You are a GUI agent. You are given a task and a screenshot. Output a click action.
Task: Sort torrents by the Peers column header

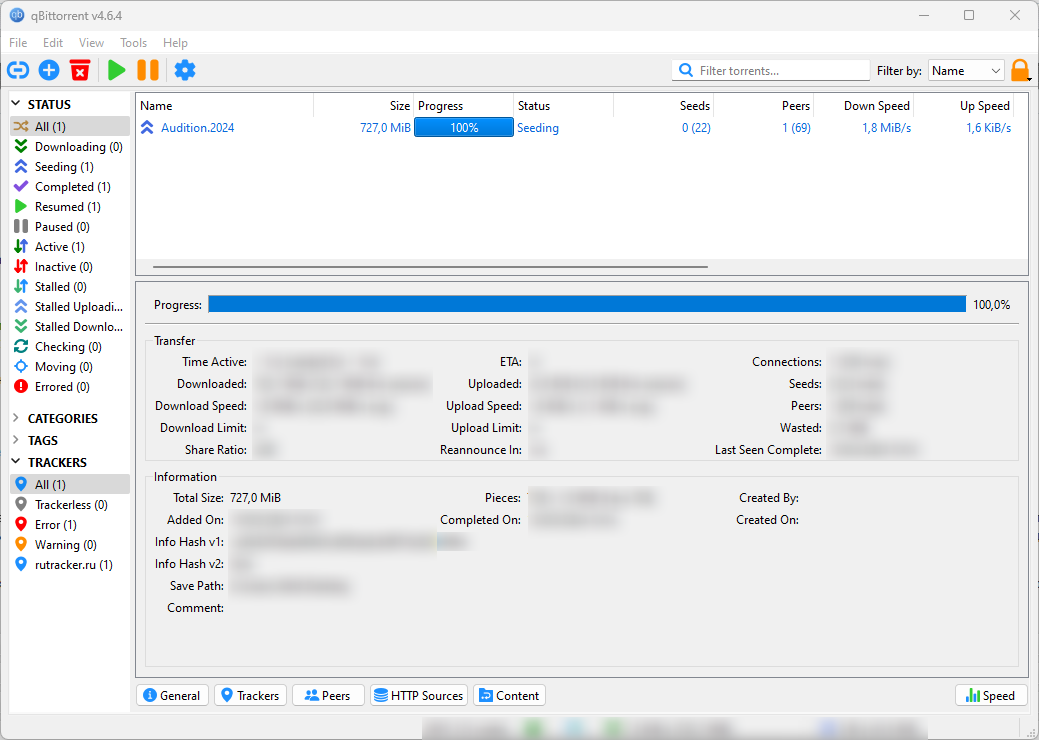point(764,106)
